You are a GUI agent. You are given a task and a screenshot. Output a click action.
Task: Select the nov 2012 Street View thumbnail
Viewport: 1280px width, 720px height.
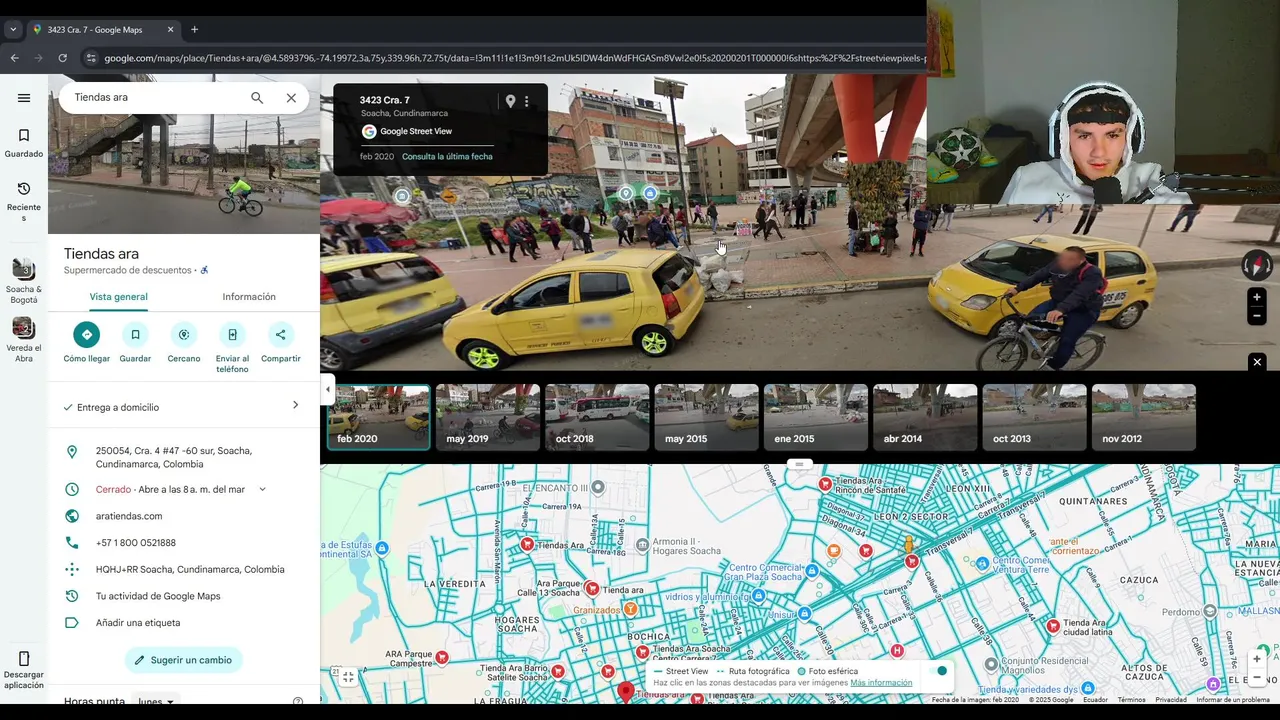pyautogui.click(x=1144, y=417)
